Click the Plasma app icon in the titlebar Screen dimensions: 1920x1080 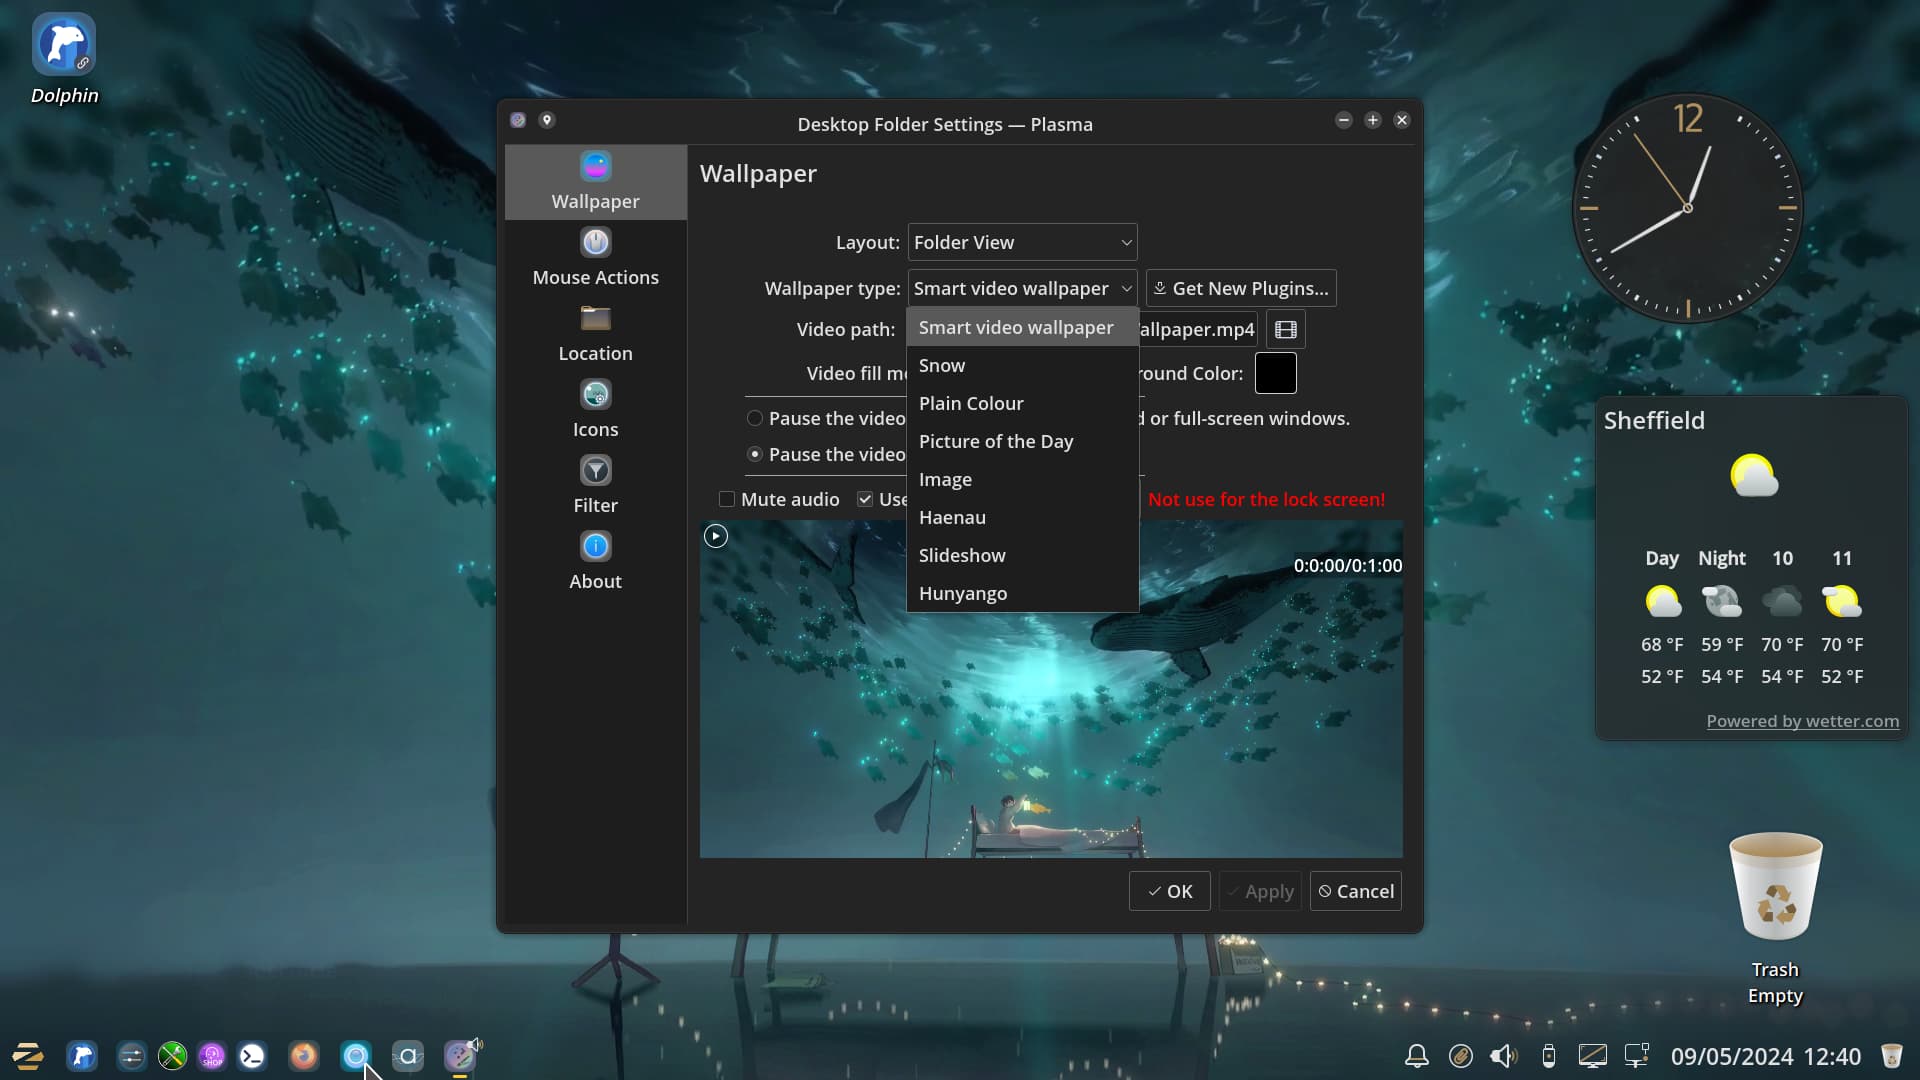pyautogui.click(x=518, y=120)
